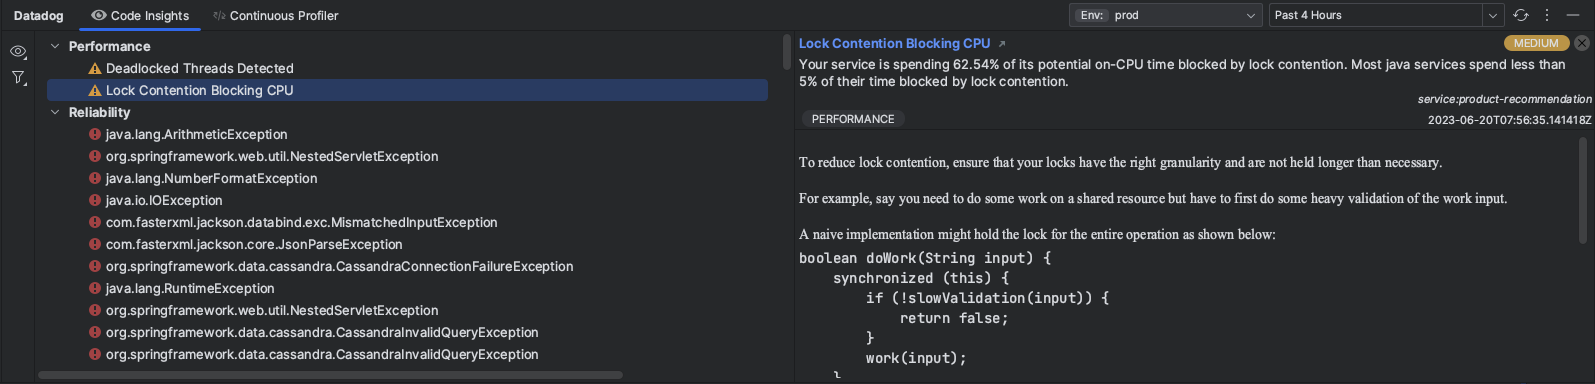Click error icon beside java.lang.ArithmeticException
The width and height of the screenshot is (1595, 384).
95,134
